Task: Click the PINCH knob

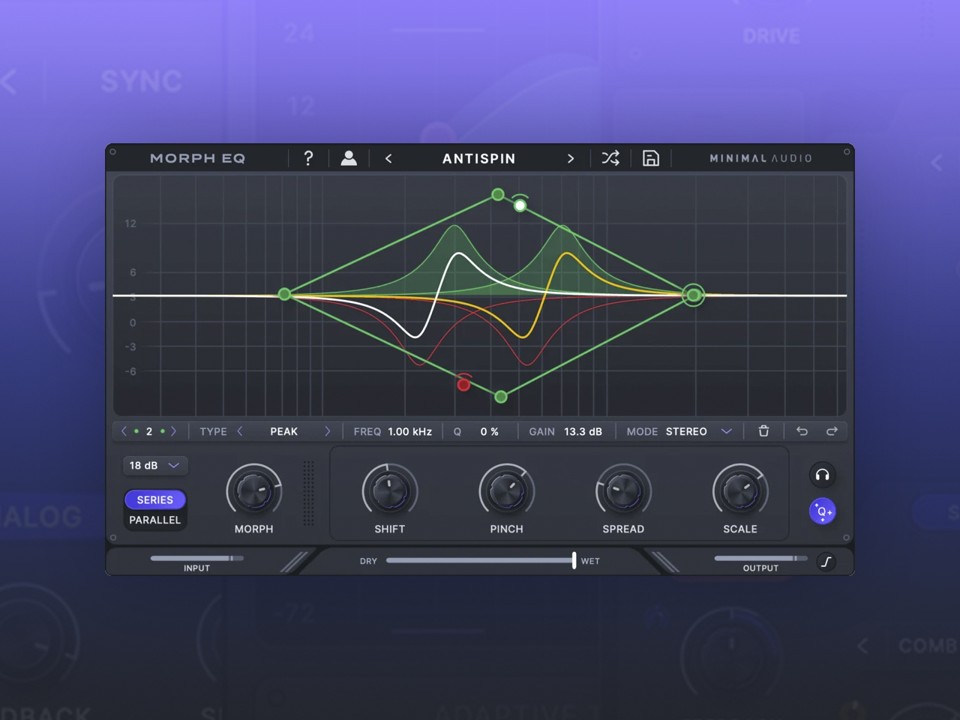Action: (506, 491)
